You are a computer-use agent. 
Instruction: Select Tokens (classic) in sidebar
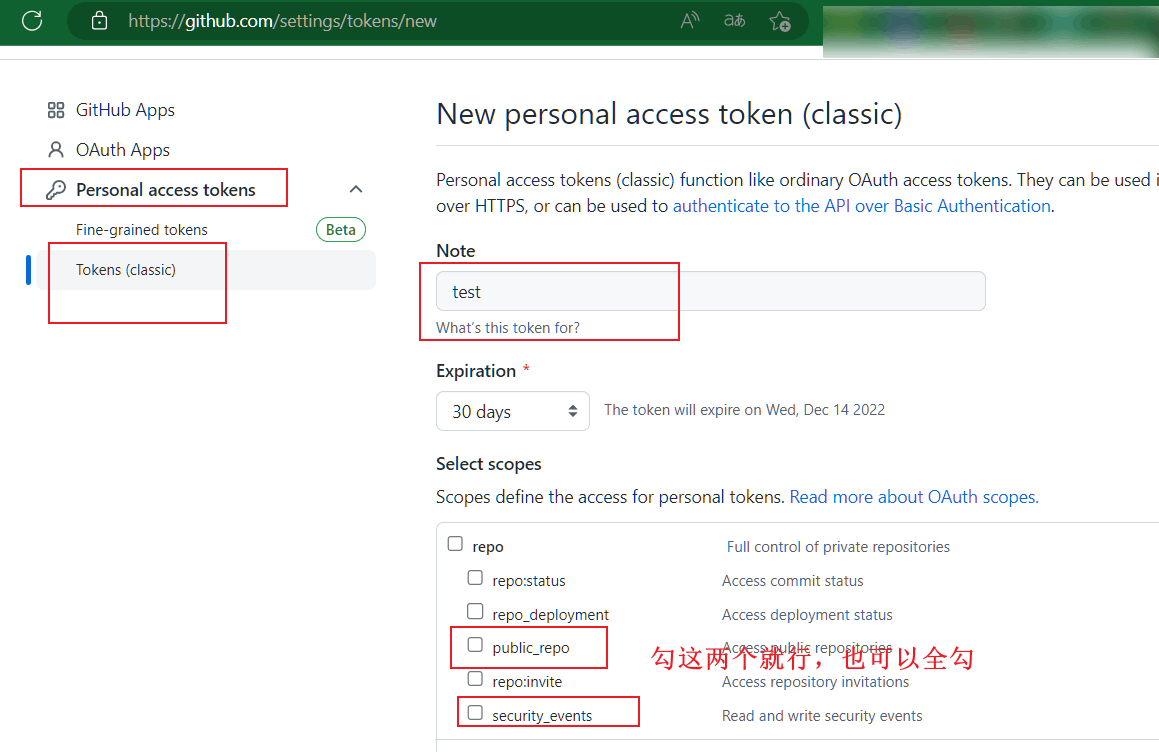point(126,270)
